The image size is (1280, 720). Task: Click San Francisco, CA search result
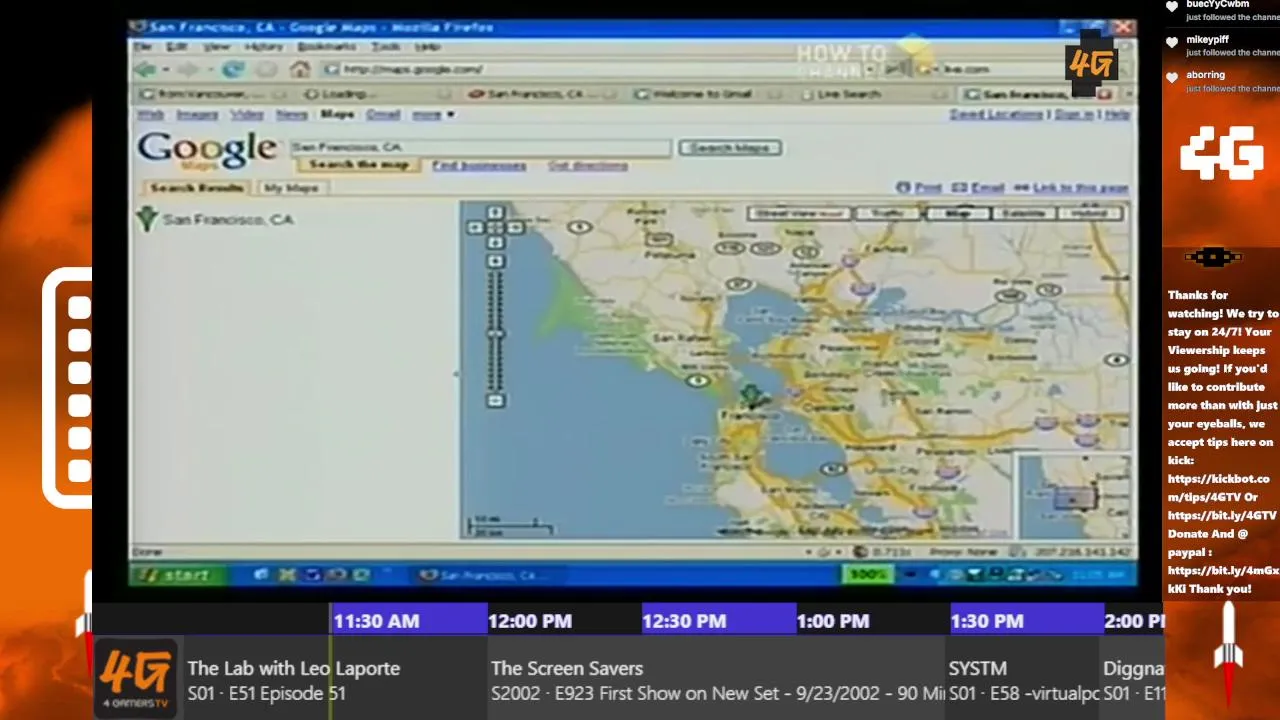click(228, 220)
